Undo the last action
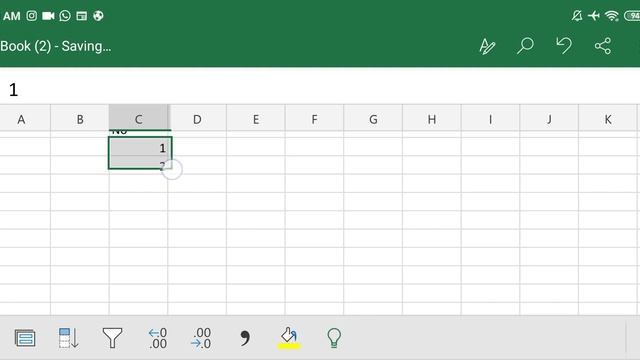 point(564,46)
